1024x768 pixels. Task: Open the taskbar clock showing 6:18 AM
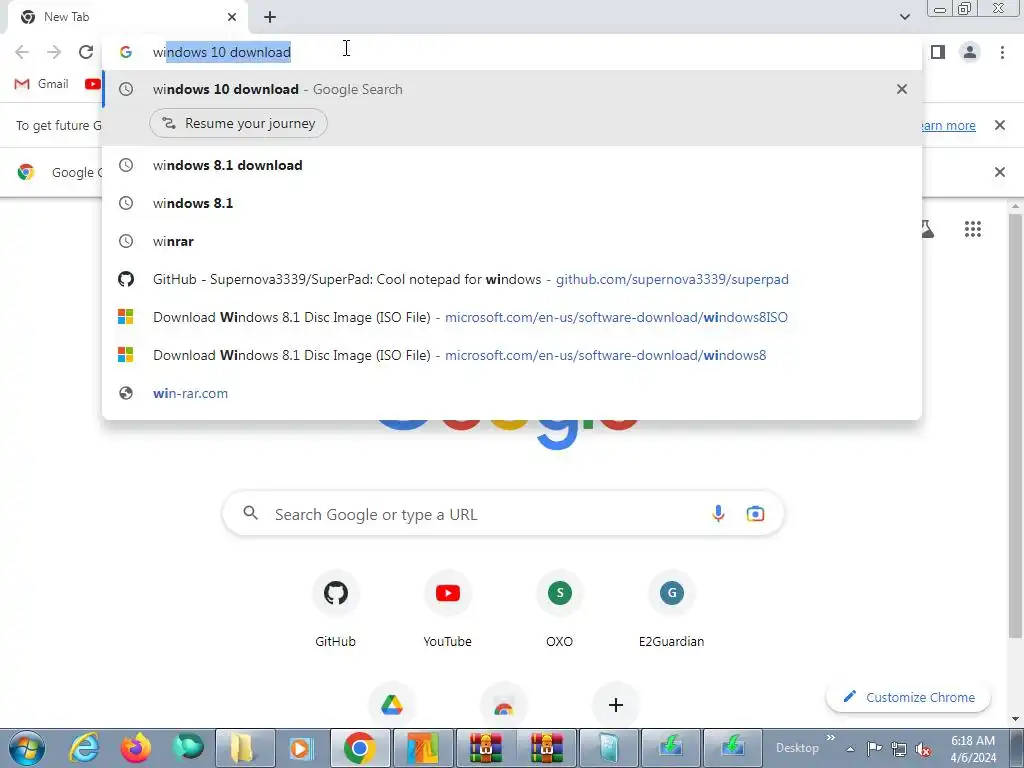[973, 749]
